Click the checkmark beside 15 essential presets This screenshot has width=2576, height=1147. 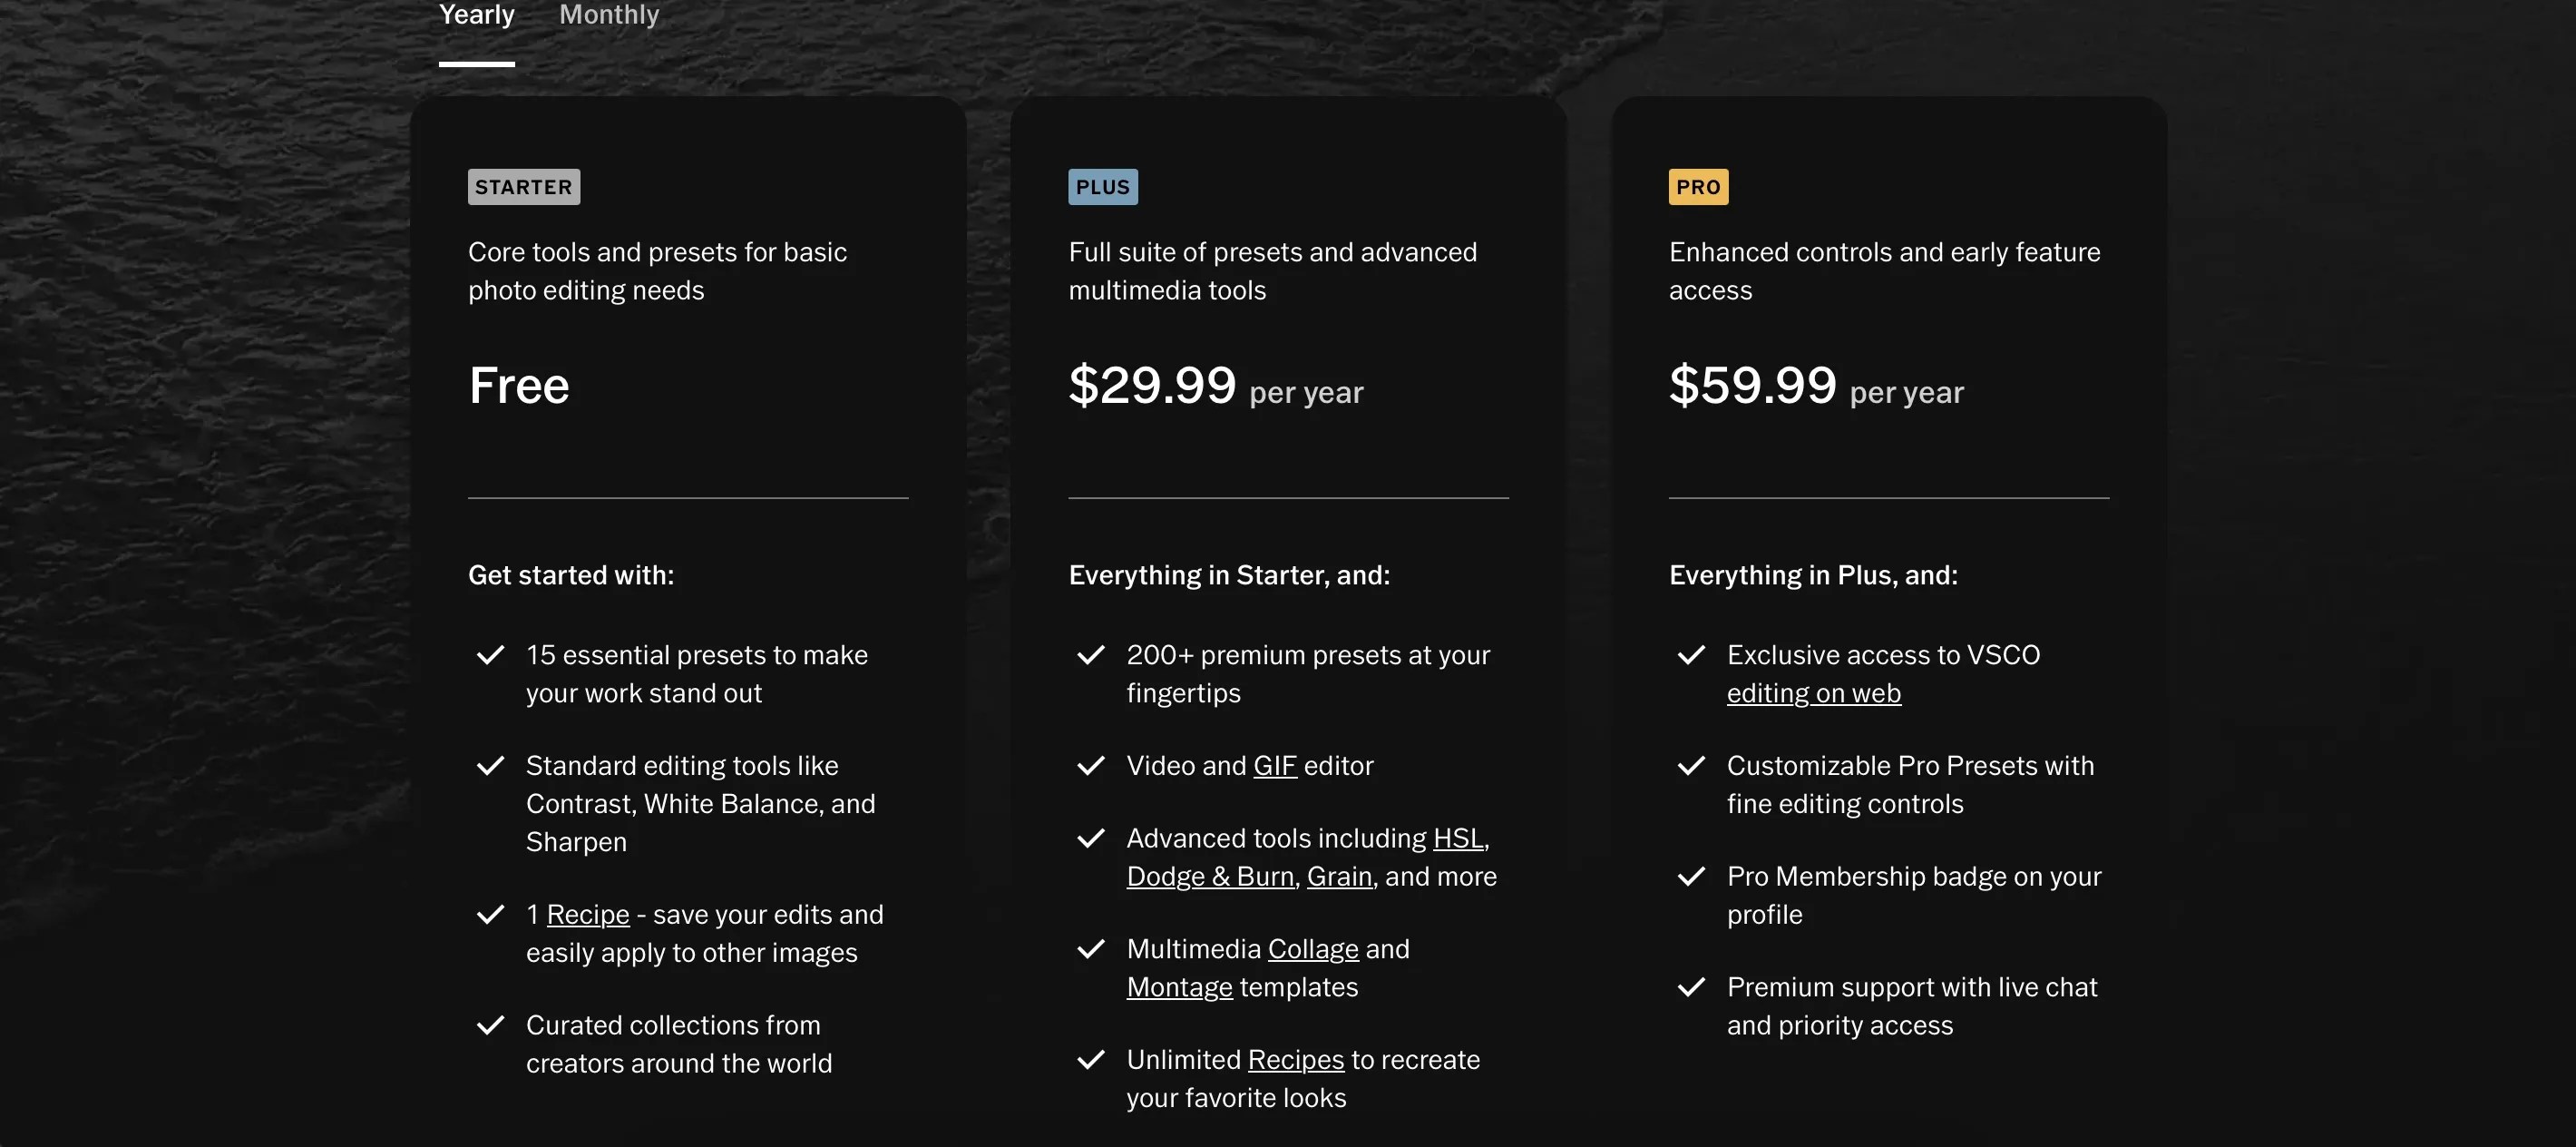pos(491,655)
